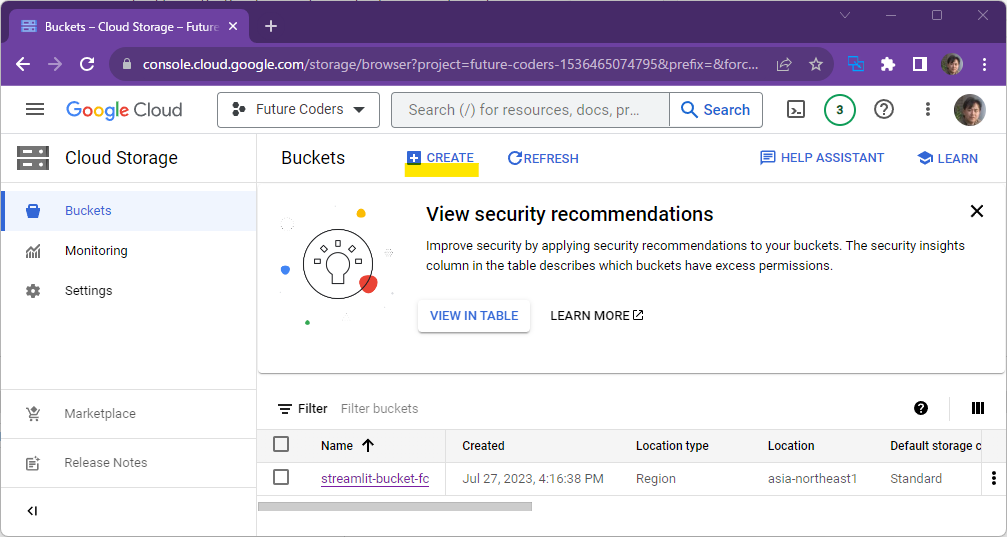This screenshot has height=537, width=1007.
Task: Click the asia-northeast1 location cell
Action: [812, 479]
